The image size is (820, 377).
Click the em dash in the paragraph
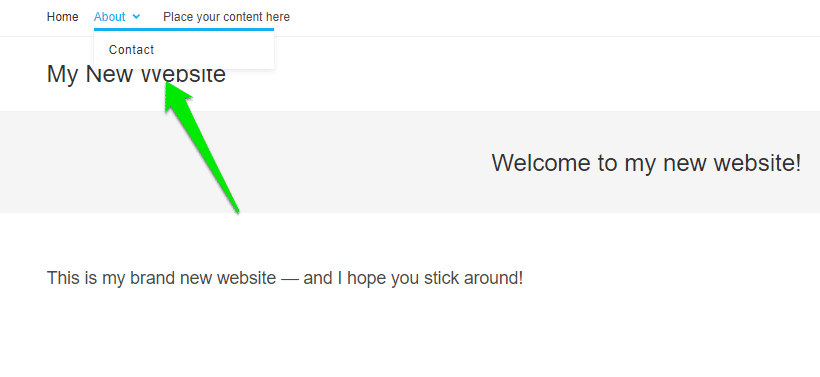289,278
